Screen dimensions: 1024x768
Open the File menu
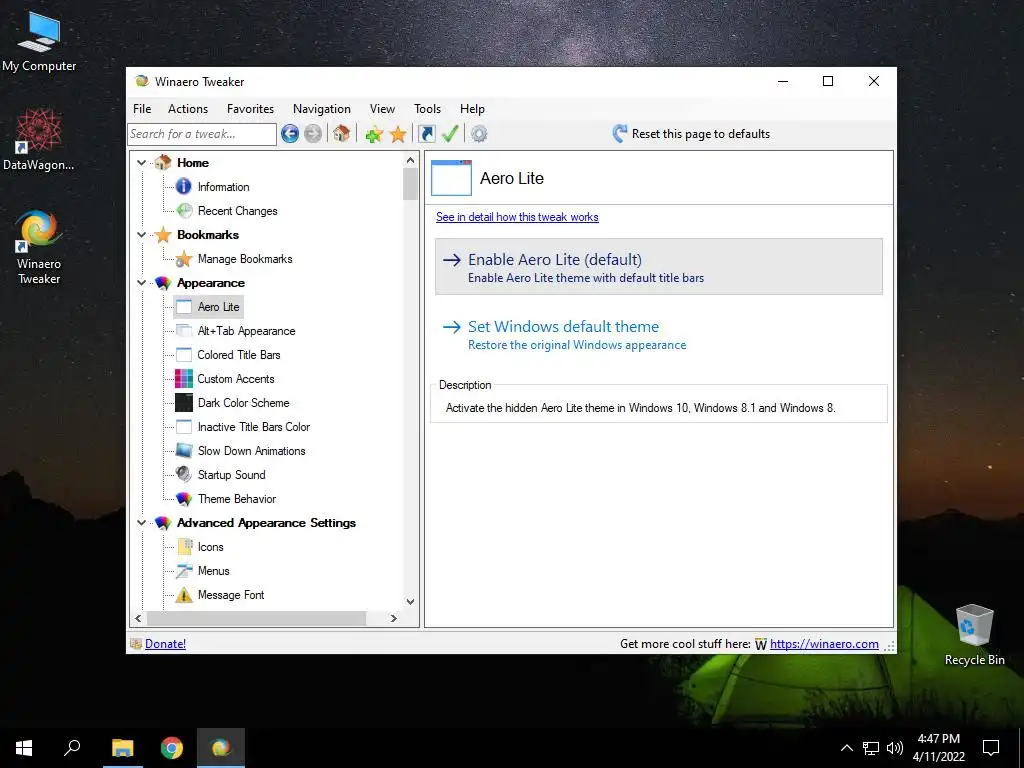142,108
